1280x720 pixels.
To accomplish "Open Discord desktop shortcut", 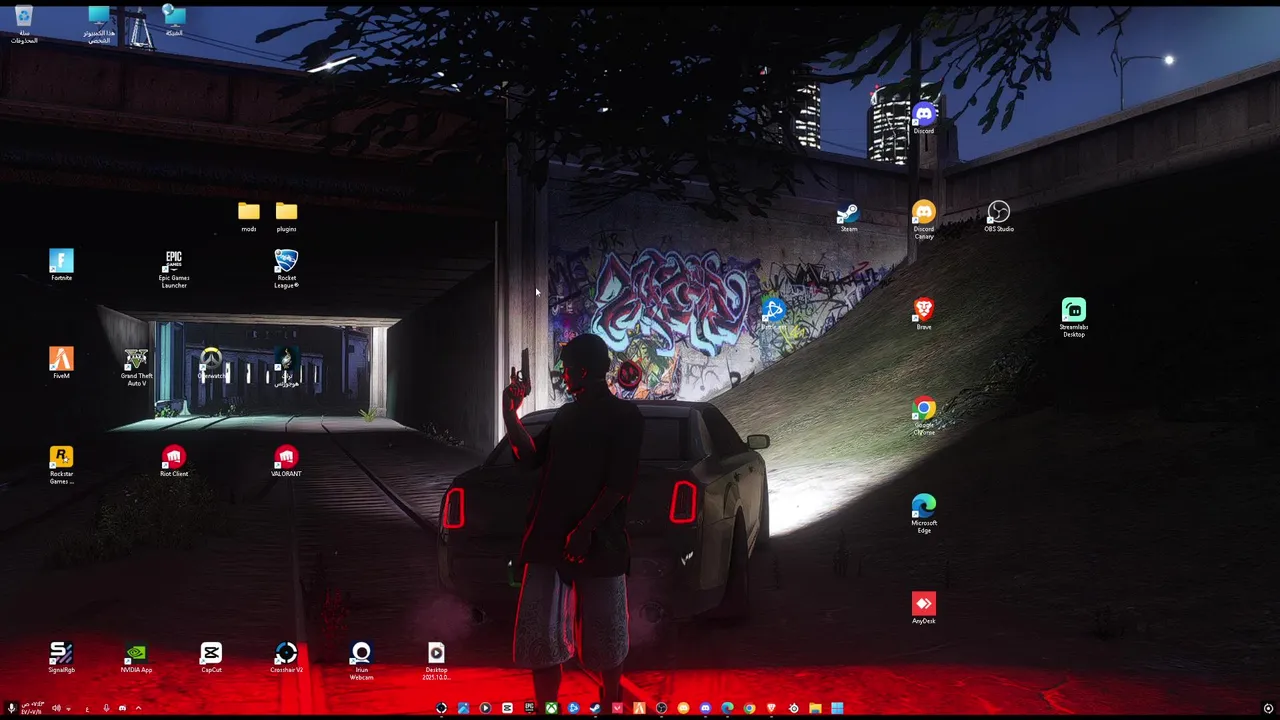I will 924,118.
